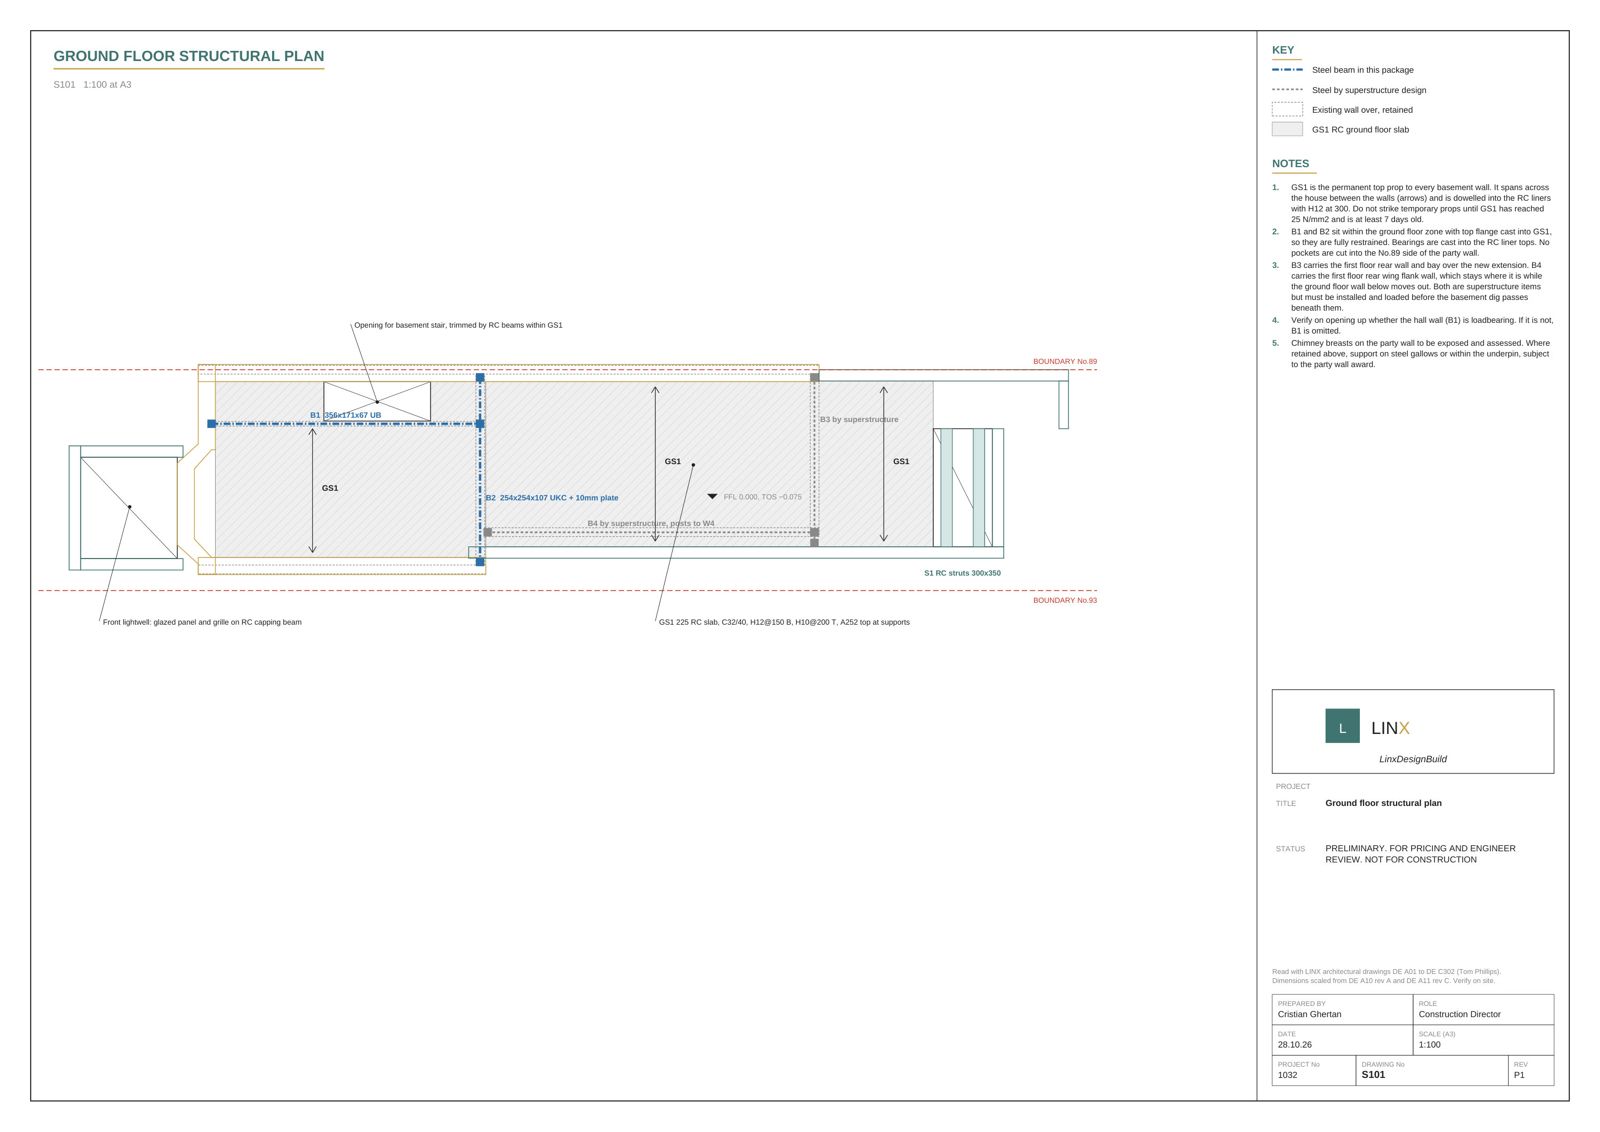Click the 'S1 RC struts 300x350' label
Screen dimensions: 1600x1132
[x=962, y=573]
